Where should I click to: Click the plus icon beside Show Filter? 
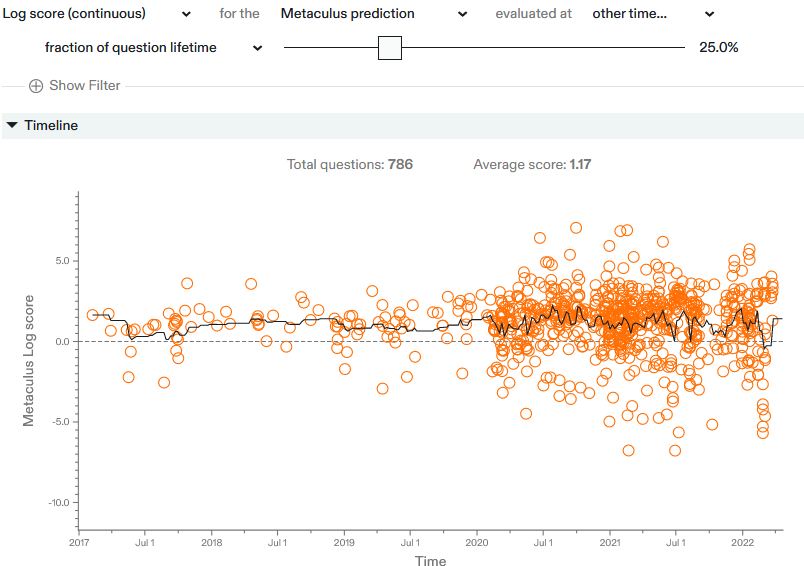pyautogui.click(x=36, y=86)
